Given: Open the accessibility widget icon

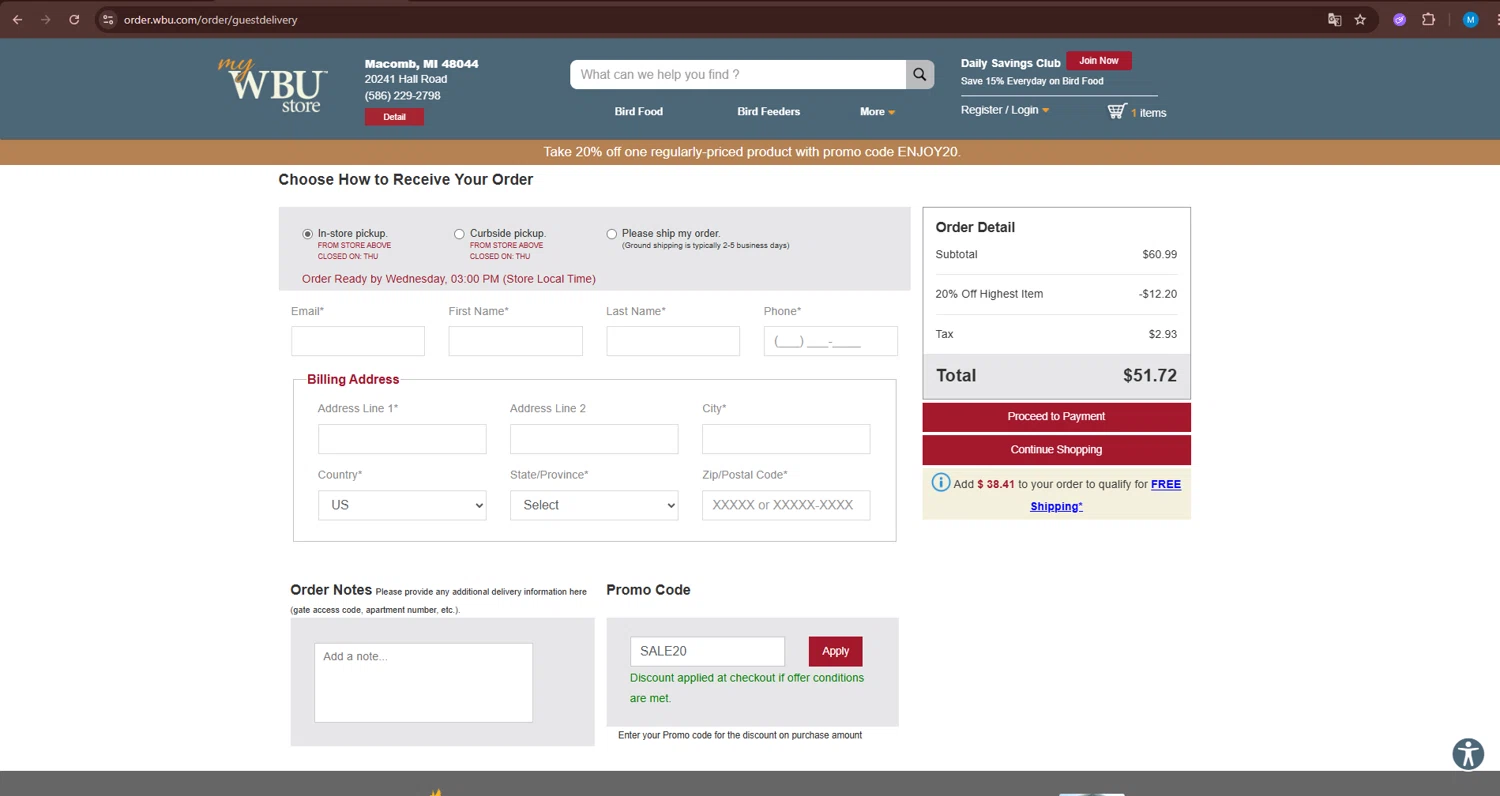Looking at the screenshot, I should click(x=1468, y=753).
